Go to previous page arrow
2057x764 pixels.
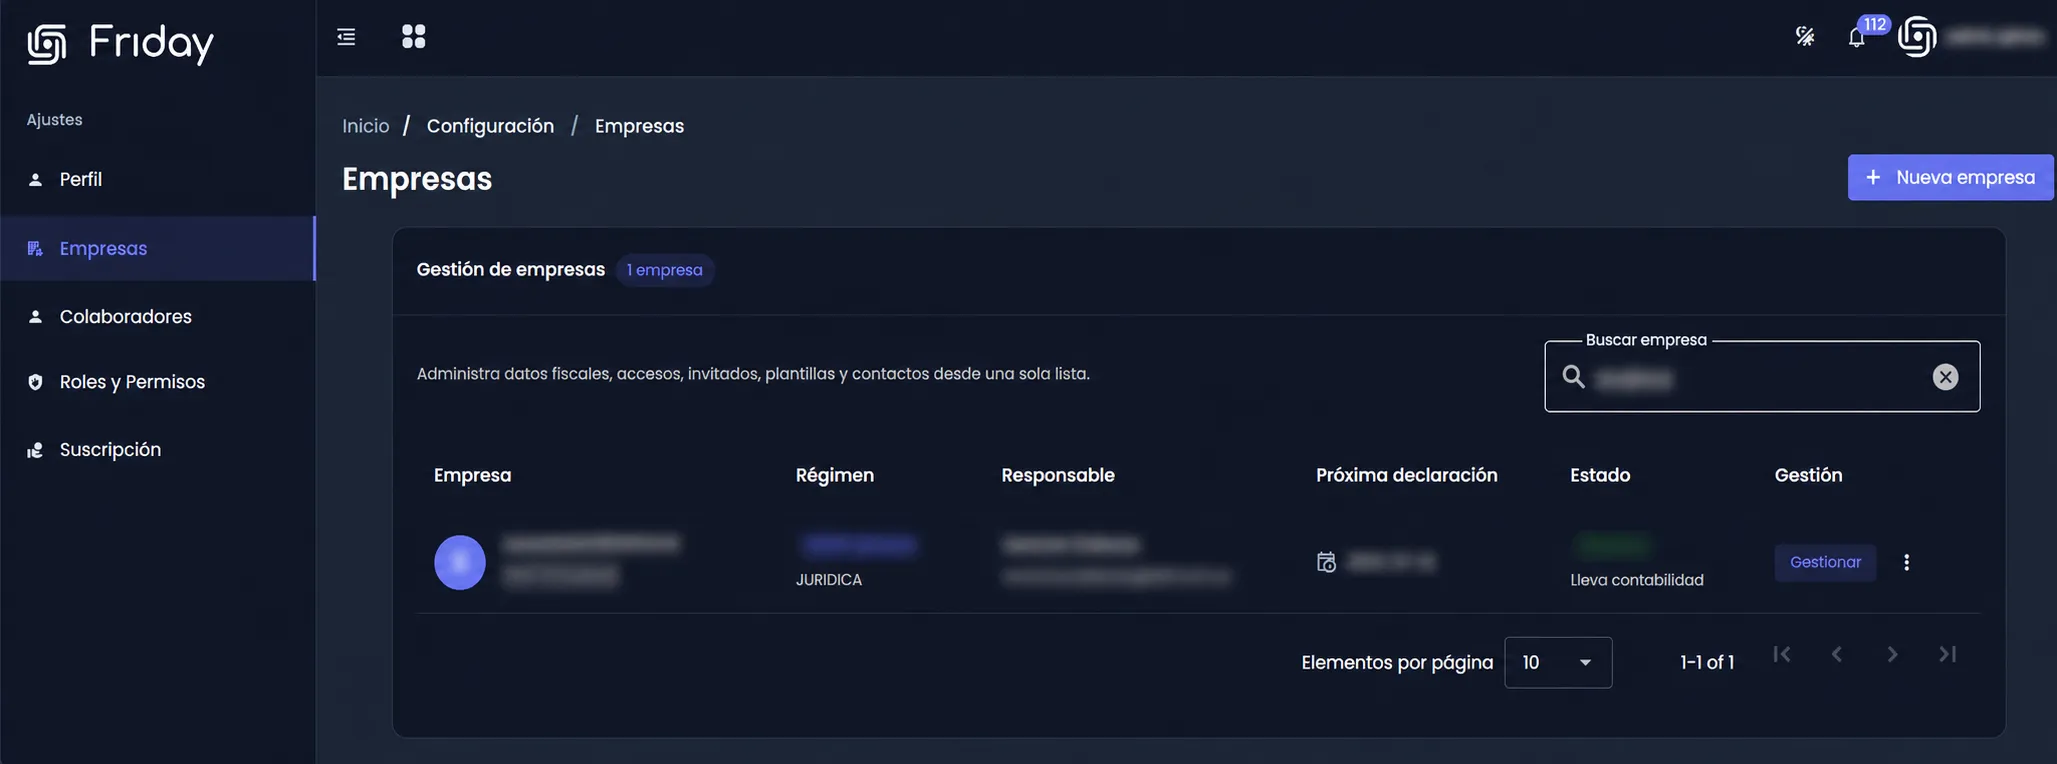tap(1837, 654)
